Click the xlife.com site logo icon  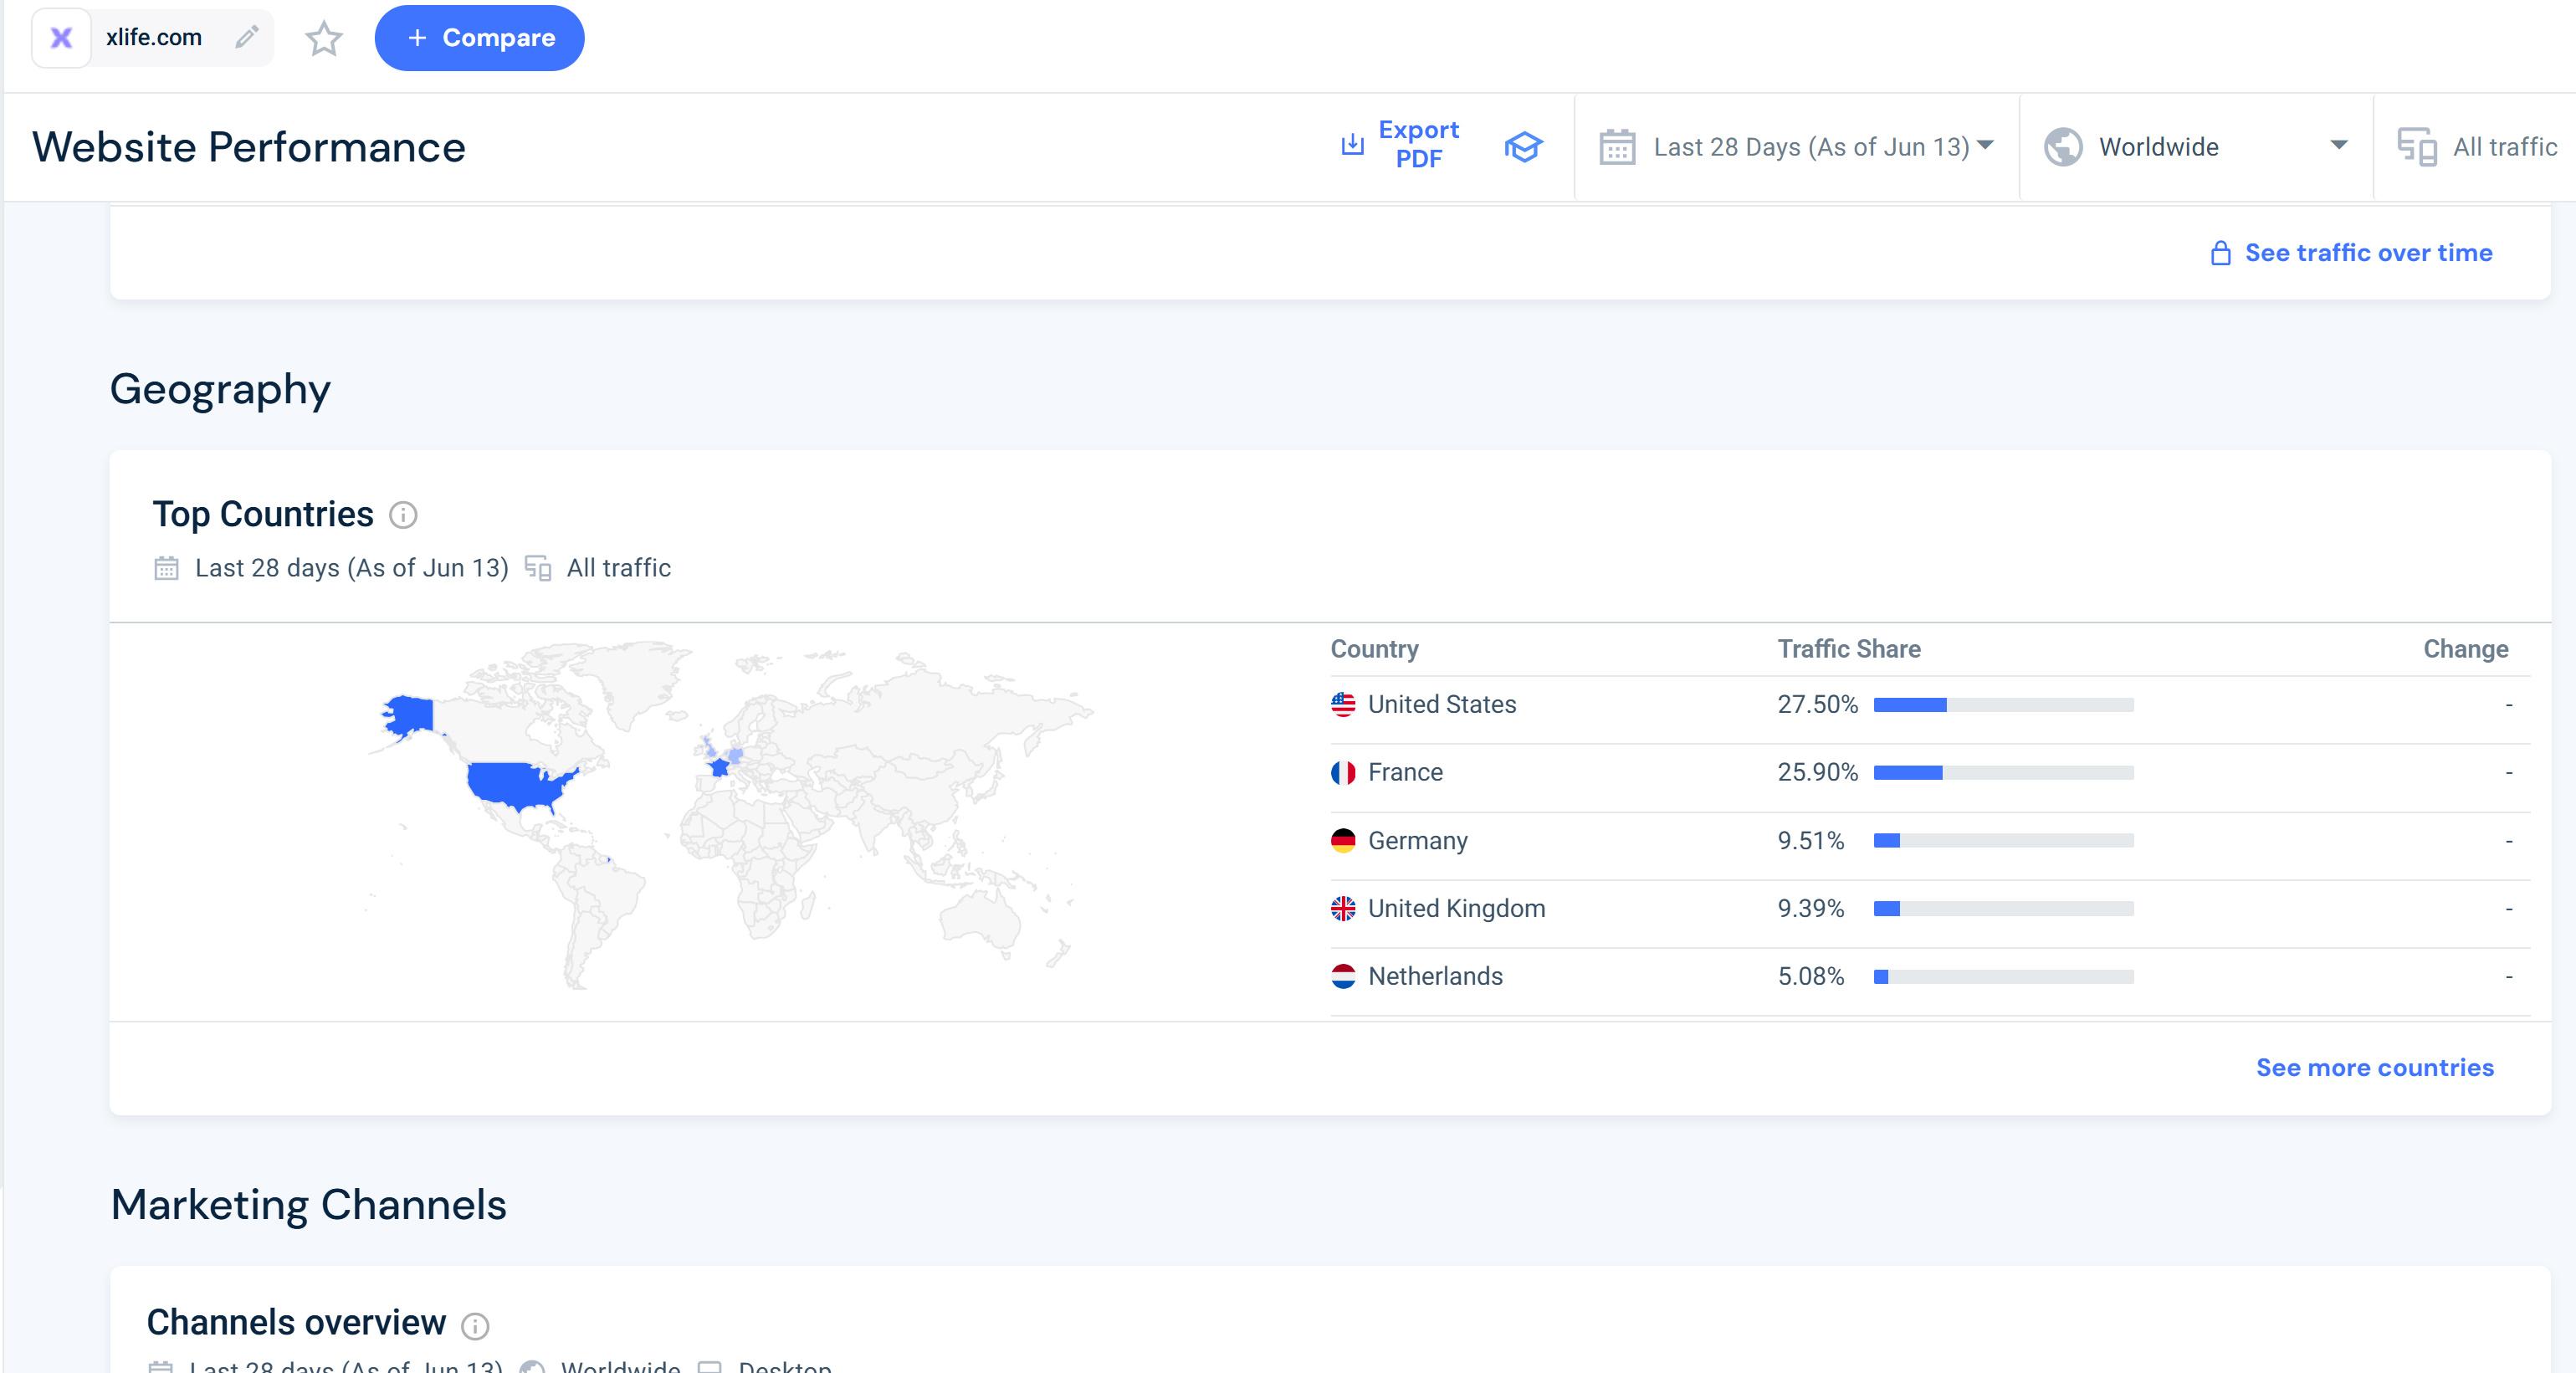(x=62, y=38)
